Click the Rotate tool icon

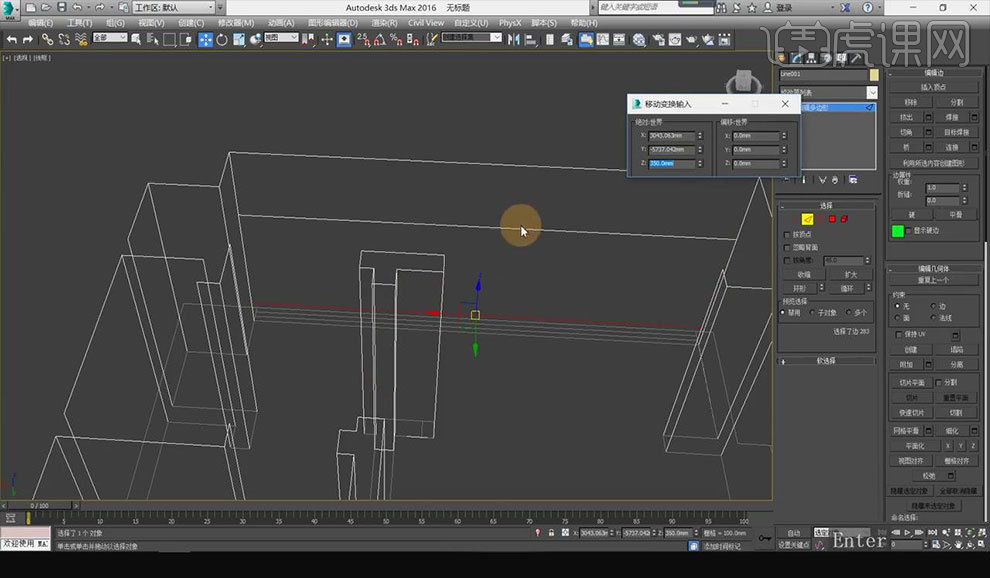[222, 39]
